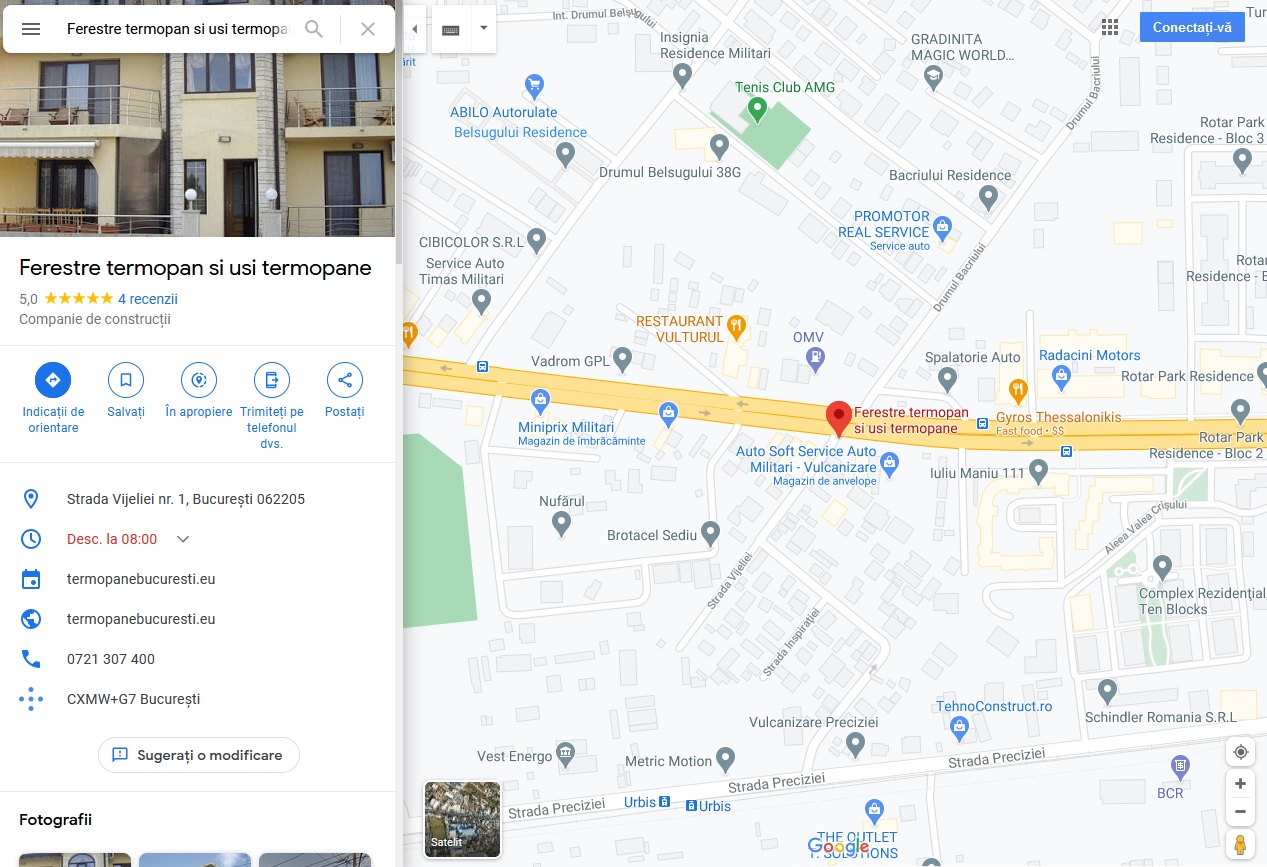Share the place with Postați icon
This screenshot has width=1267, height=867.
click(345, 380)
